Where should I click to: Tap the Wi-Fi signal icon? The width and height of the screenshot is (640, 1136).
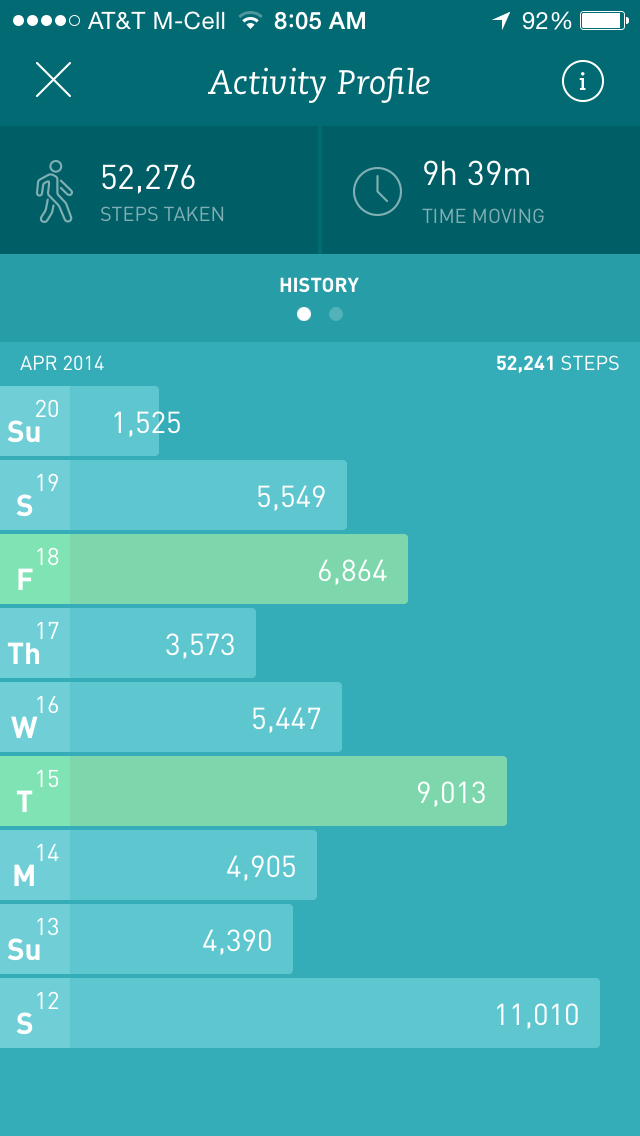tap(250, 21)
